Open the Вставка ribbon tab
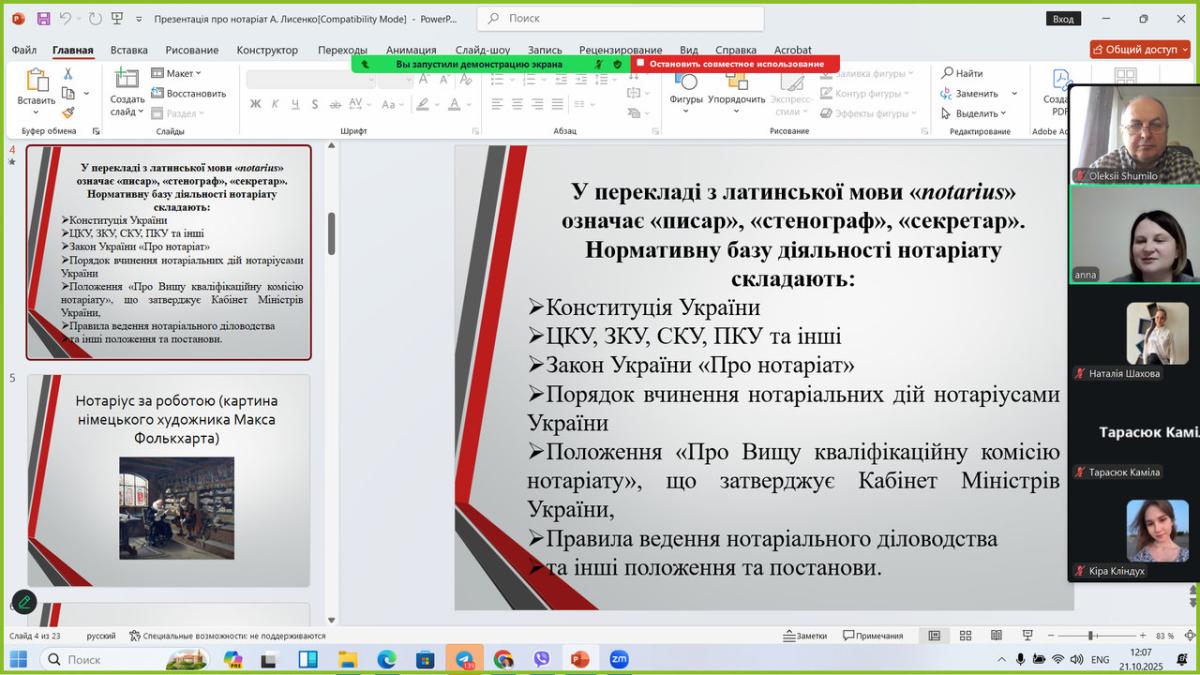Viewport: 1200px width, 675px height. point(129,50)
